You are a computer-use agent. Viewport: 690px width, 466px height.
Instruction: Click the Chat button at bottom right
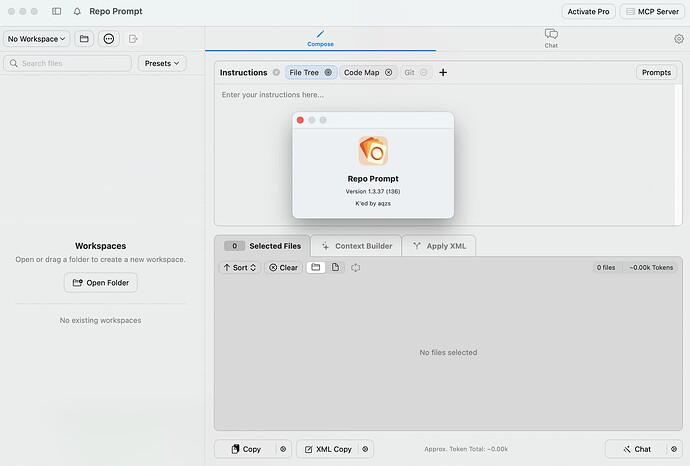click(x=636, y=449)
